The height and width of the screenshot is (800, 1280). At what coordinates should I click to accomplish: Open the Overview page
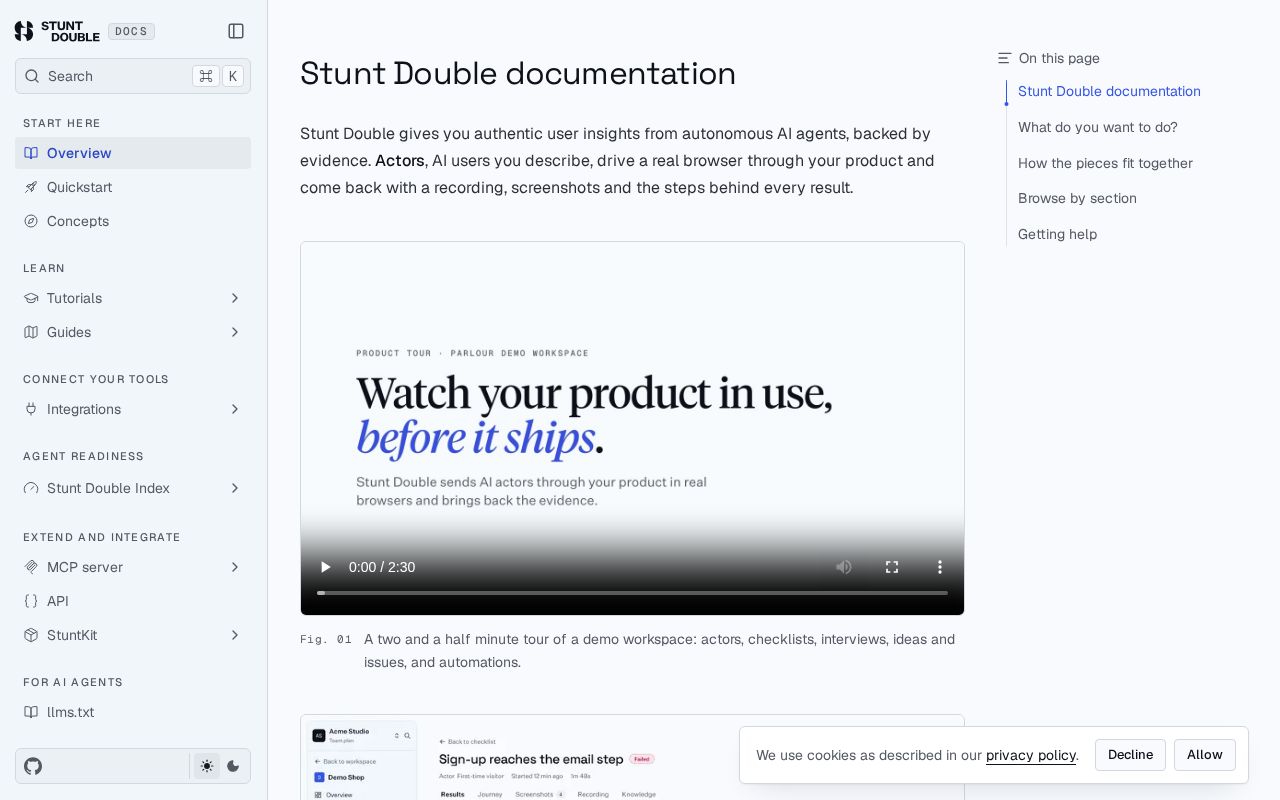(x=133, y=153)
